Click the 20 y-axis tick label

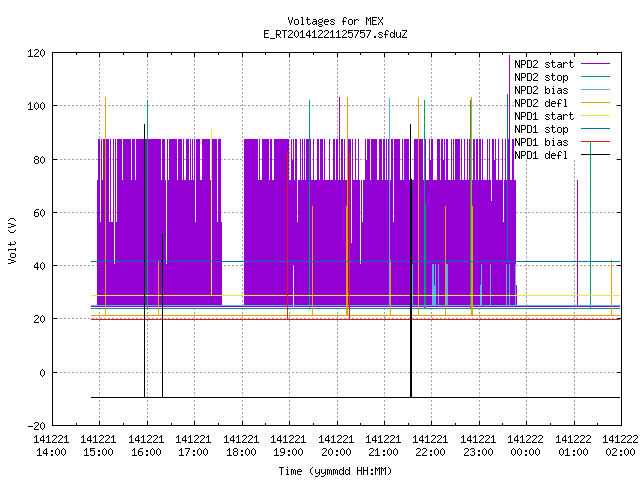(40, 319)
